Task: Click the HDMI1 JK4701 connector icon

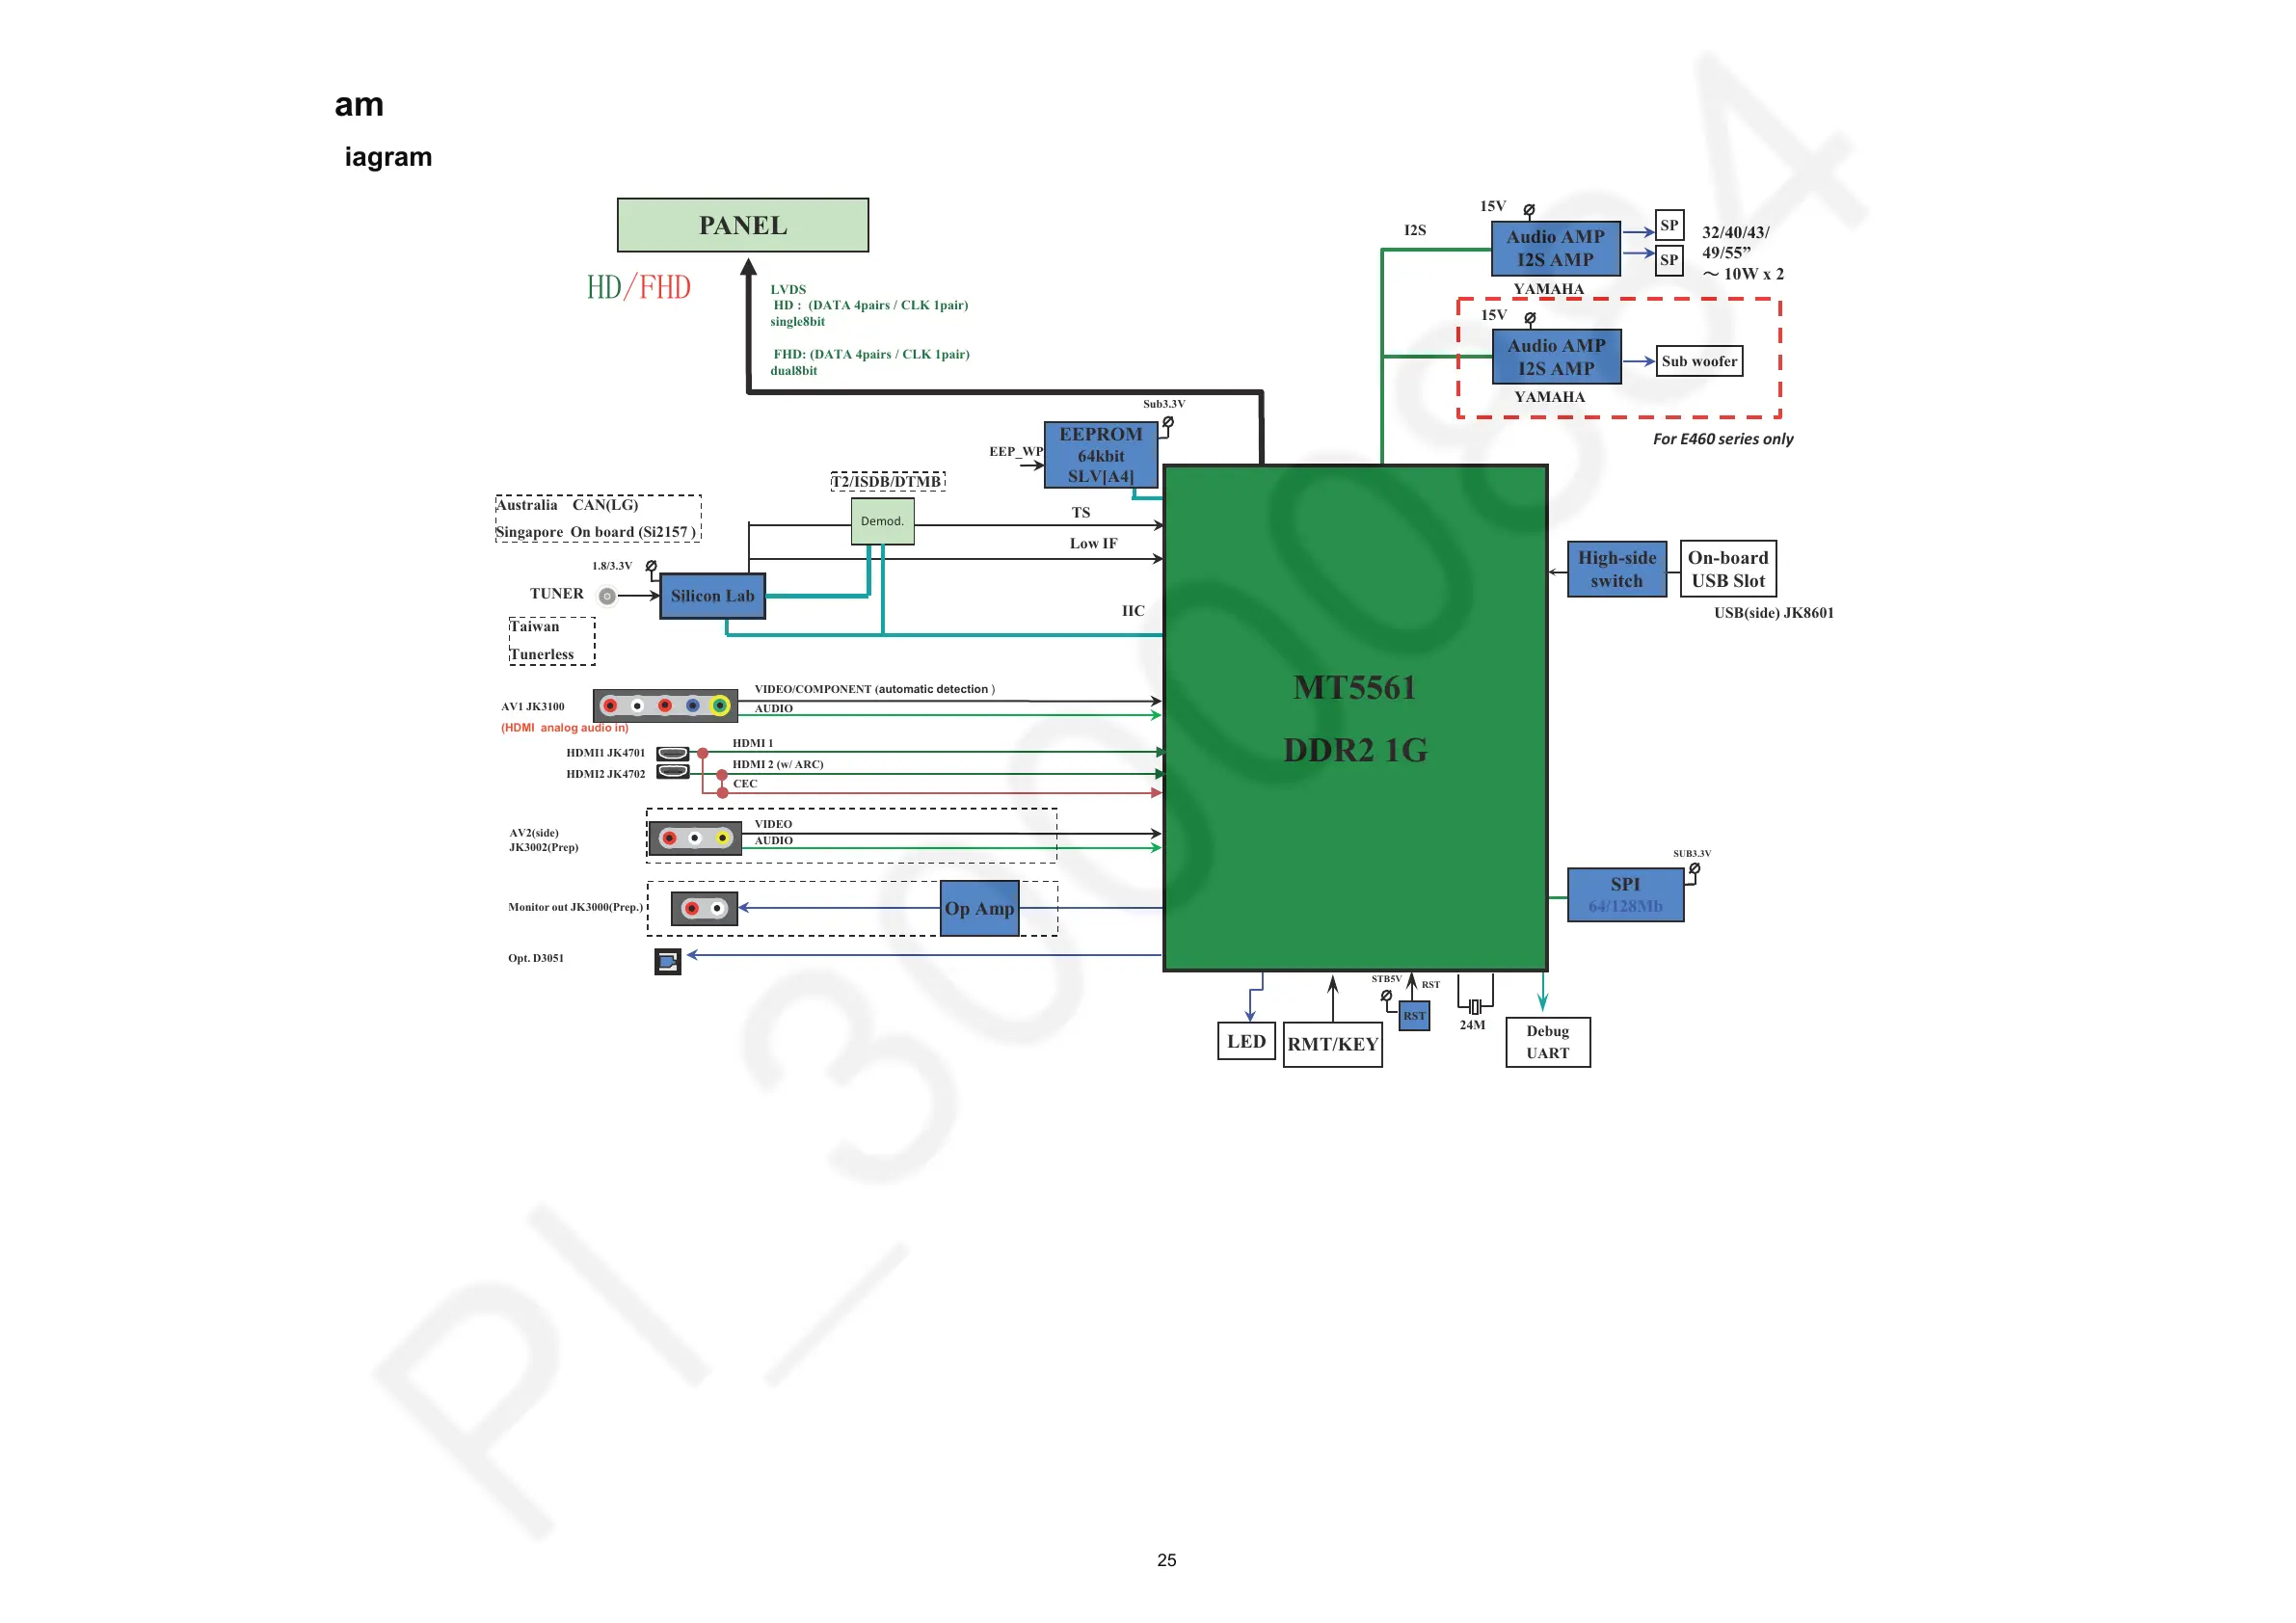Action: point(672,753)
